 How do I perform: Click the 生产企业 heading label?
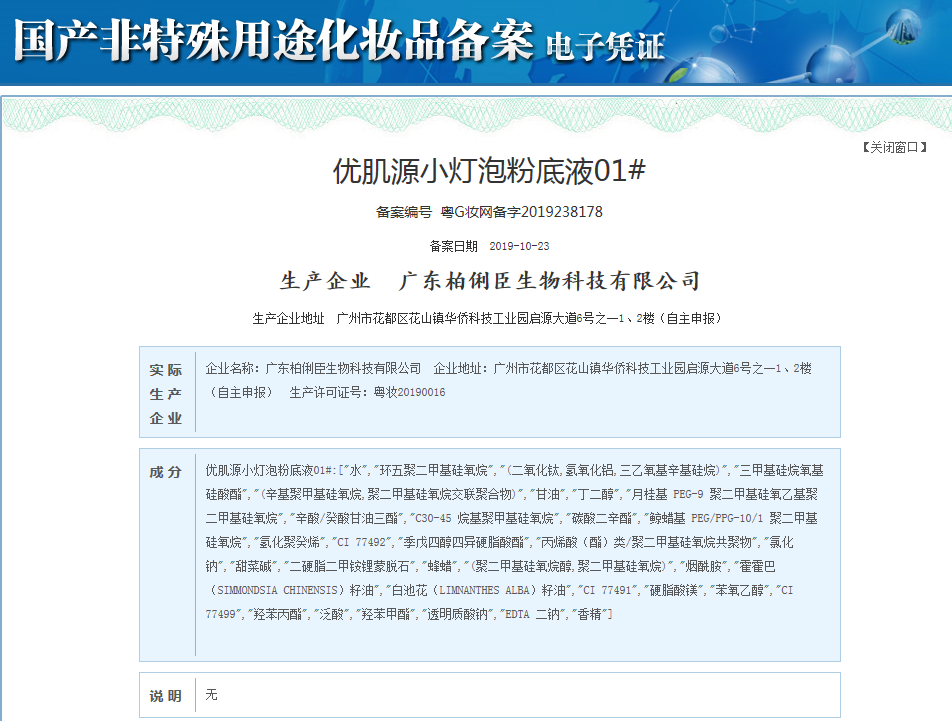[x=325, y=281]
